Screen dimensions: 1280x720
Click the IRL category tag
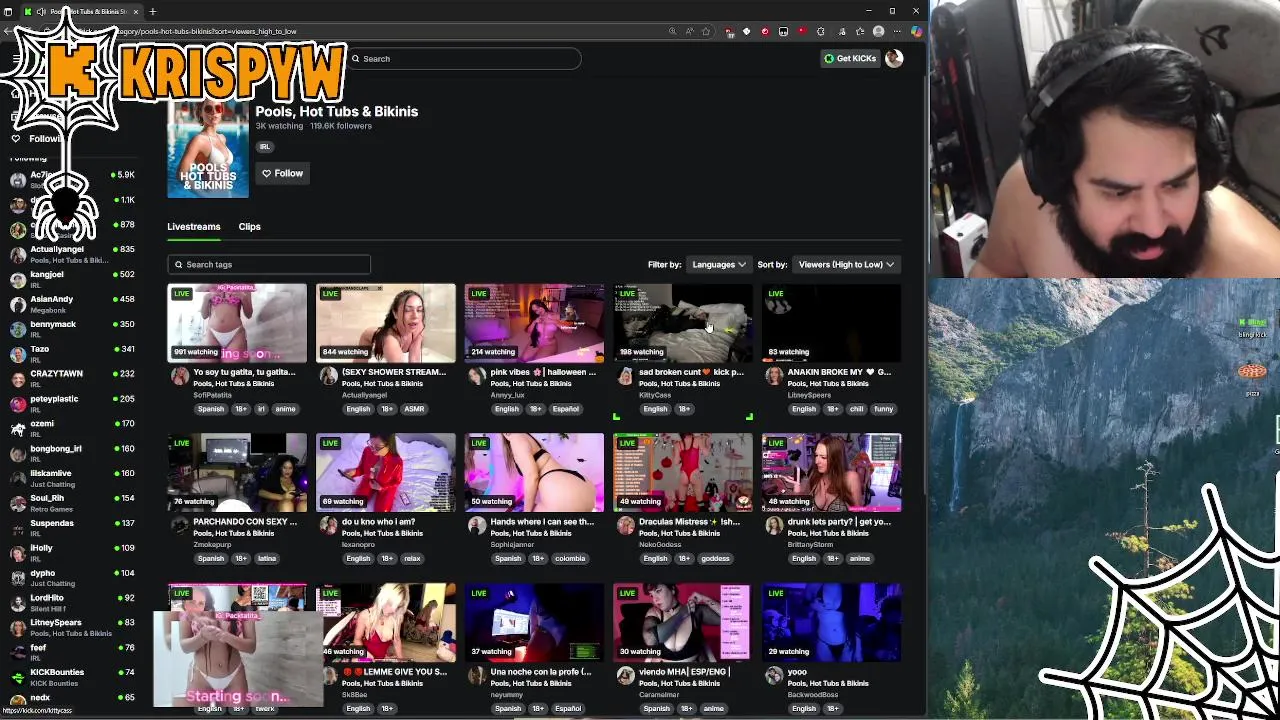tap(265, 146)
